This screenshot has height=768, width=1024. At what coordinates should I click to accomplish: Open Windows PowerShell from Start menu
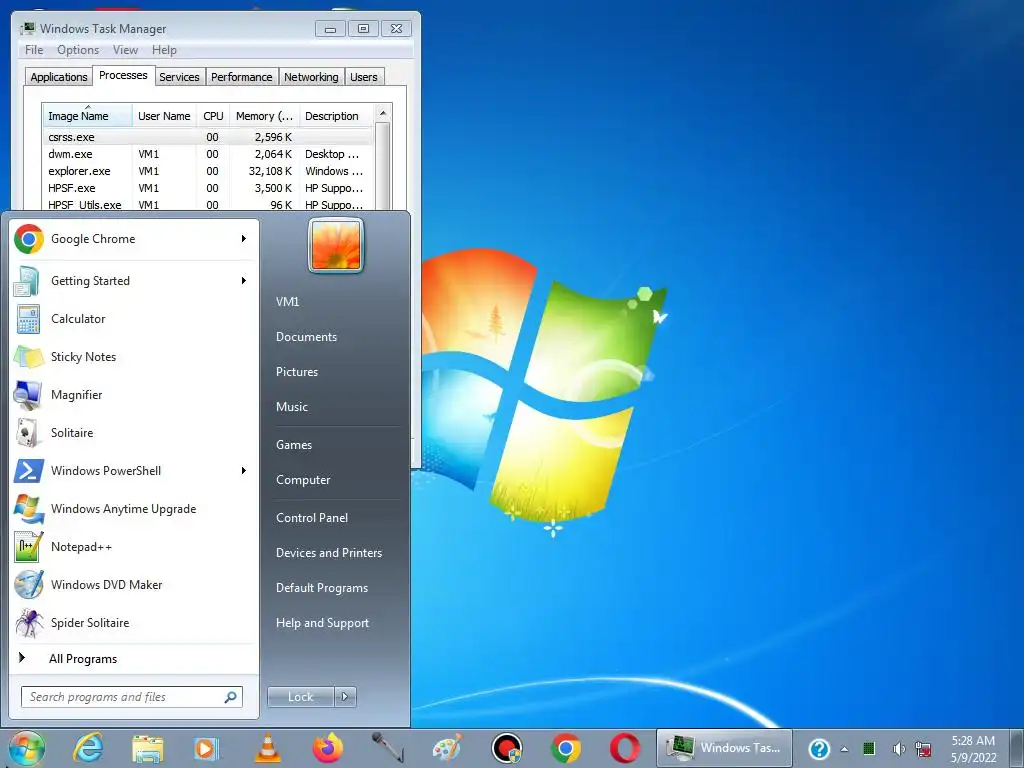pyautogui.click(x=134, y=471)
